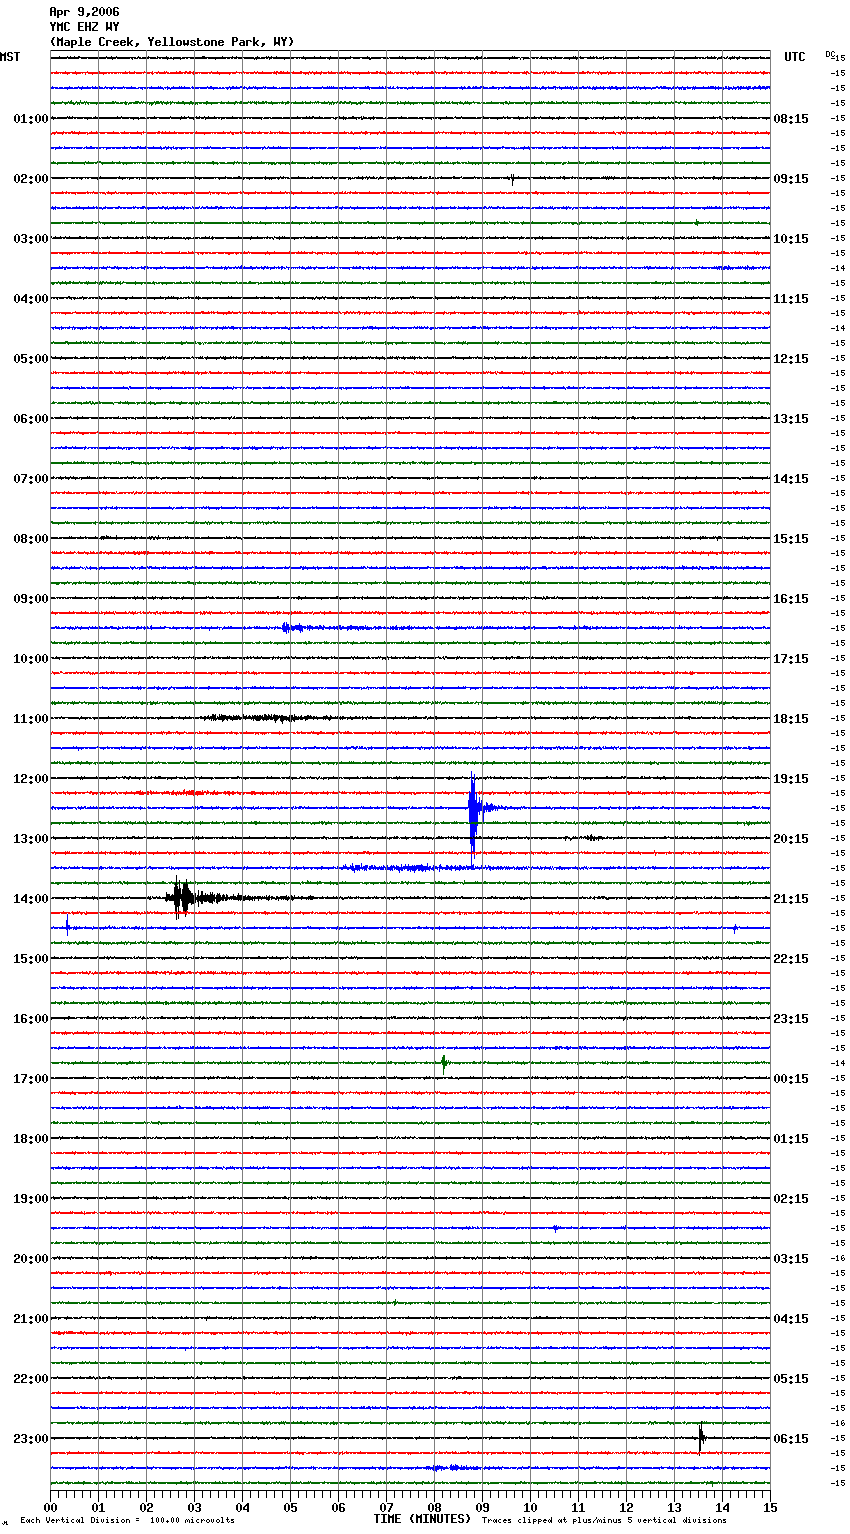Click the blue spike at start of 14:30 trace
The image size is (850, 1534).
click(67, 927)
